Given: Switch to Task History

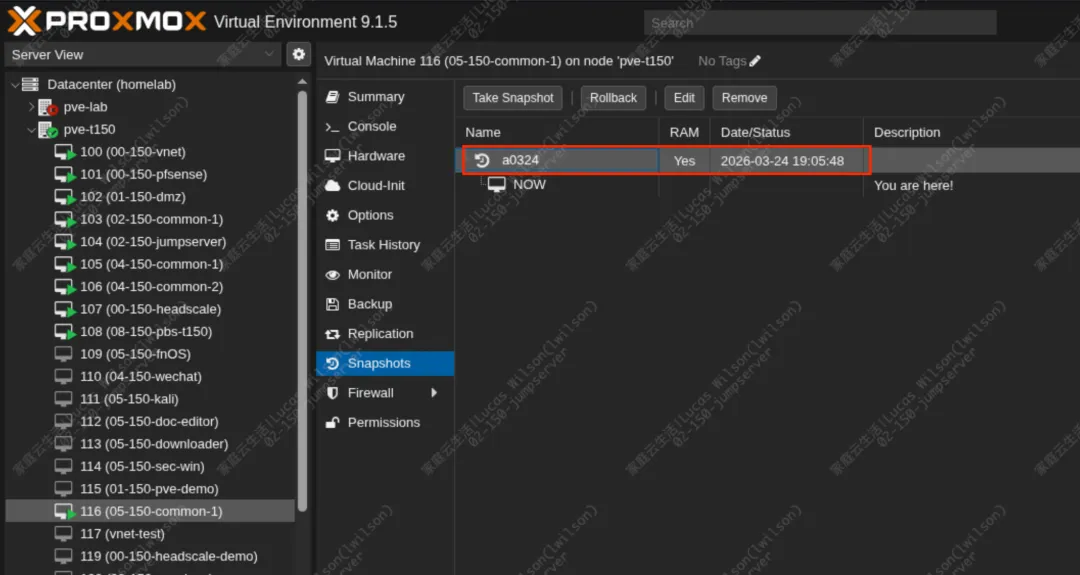Looking at the screenshot, I should coord(385,244).
